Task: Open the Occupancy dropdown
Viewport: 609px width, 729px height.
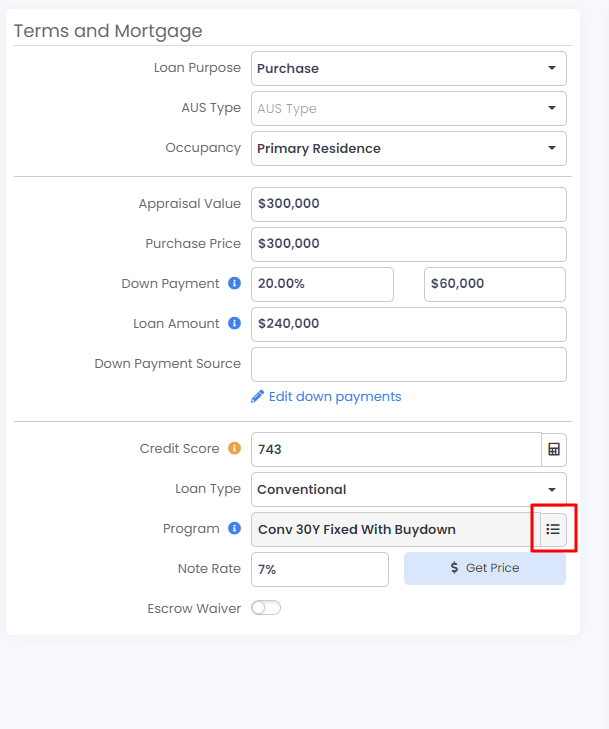Action: coord(409,148)
